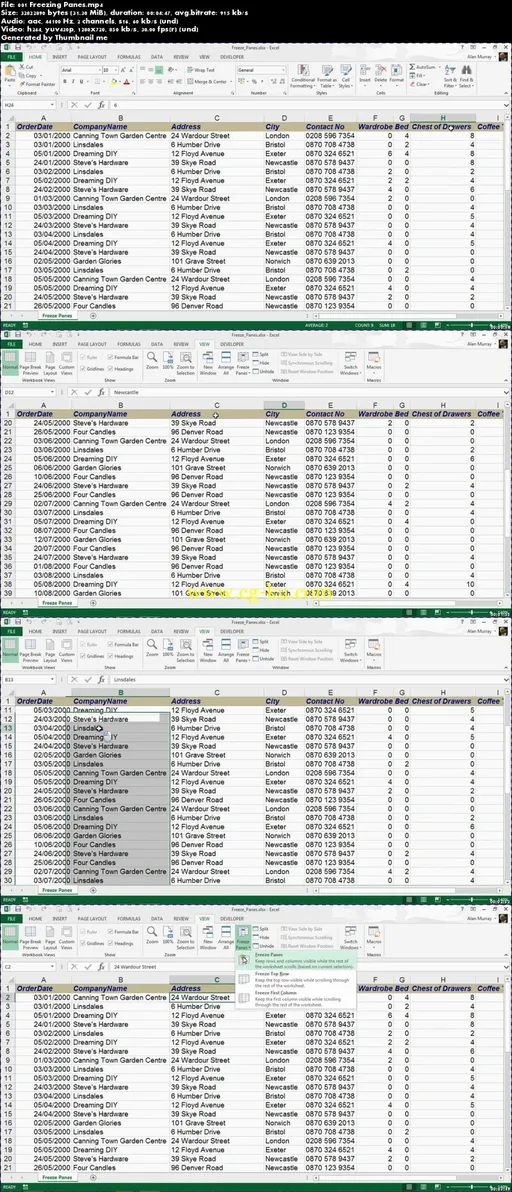Expand the Fill dropdown in the Editing group
512x1192 pixels.
click(422, 75)
